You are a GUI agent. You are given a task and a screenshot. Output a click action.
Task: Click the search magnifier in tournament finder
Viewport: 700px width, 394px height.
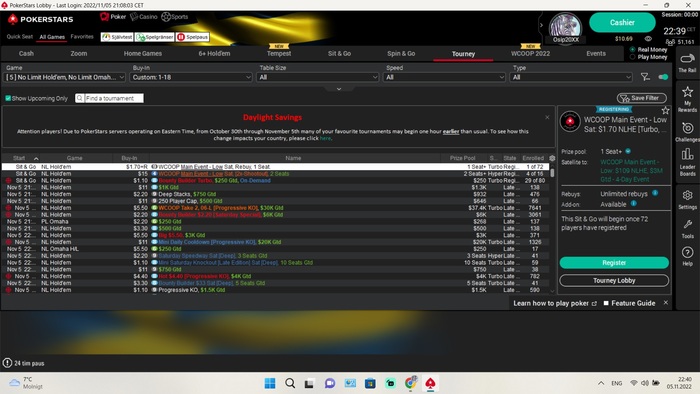point(79,98)
